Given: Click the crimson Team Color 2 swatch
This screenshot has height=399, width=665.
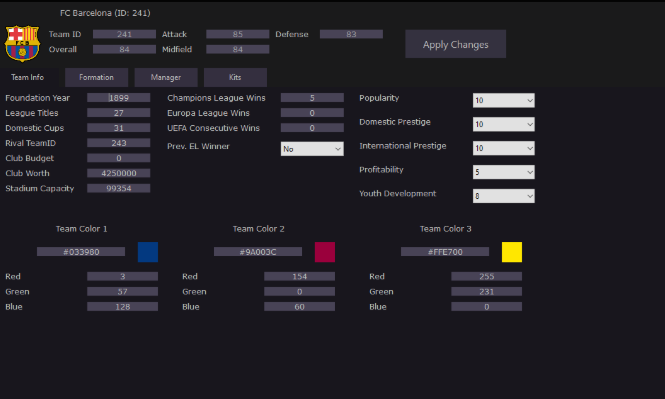Looking at the screenshot, I should [x=325, y=252].
